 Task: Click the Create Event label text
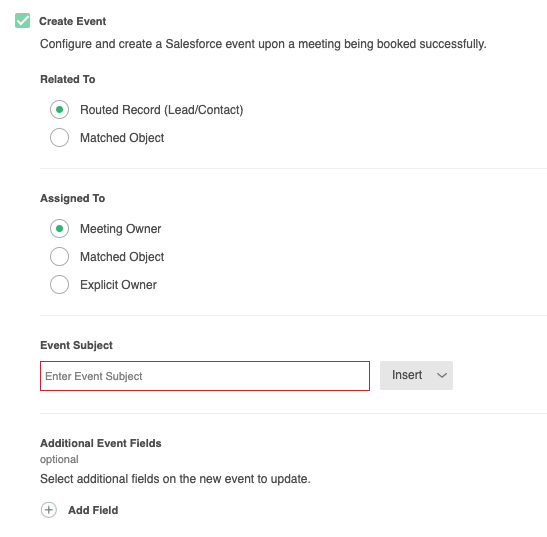[x=73, y=21]
